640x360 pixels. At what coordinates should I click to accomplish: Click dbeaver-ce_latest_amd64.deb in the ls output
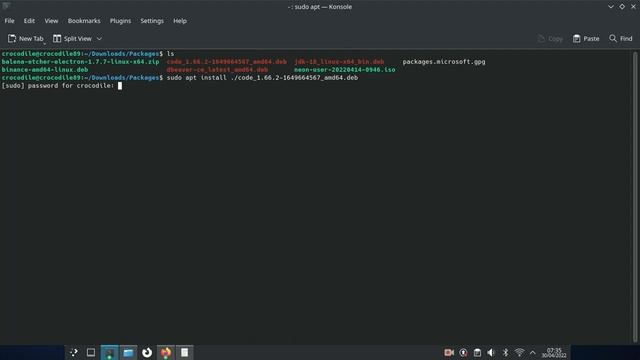click(x=217, y=70)
